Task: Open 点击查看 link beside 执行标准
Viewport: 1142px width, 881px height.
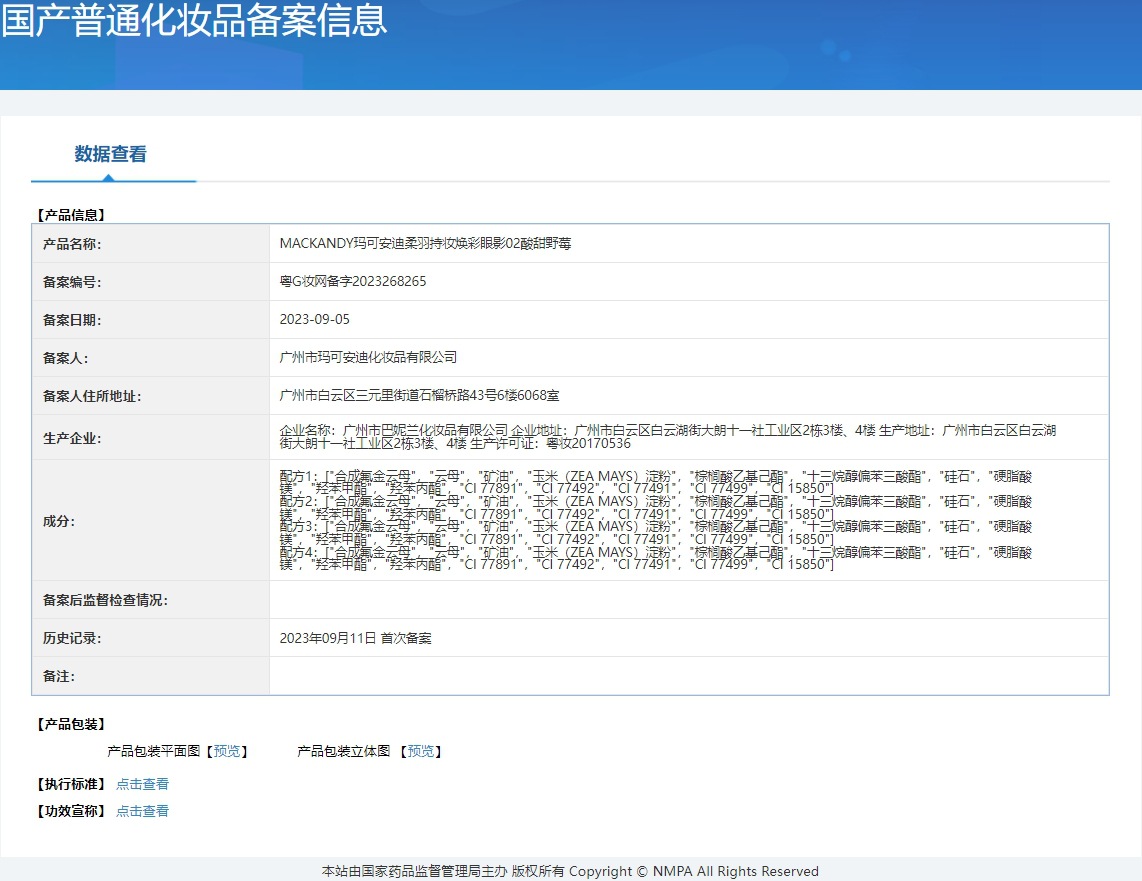Action: [143, 784]
